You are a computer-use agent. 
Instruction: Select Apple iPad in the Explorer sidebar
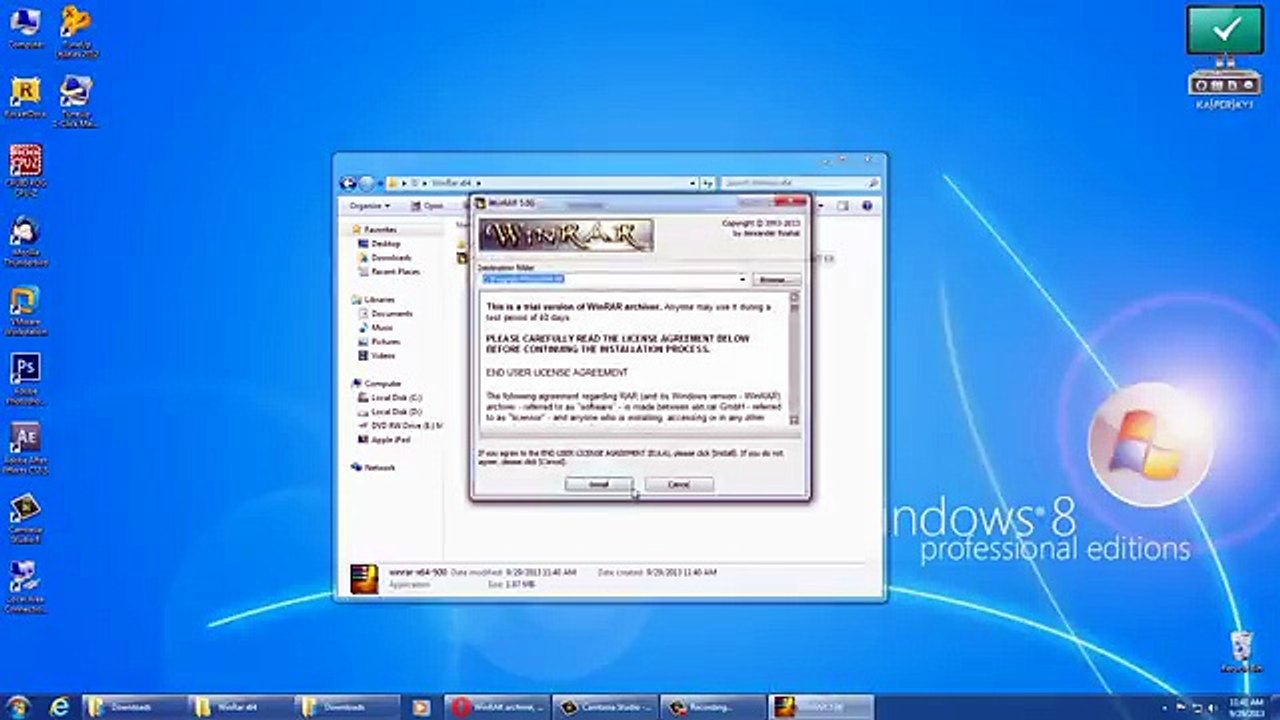coord(385,439)
